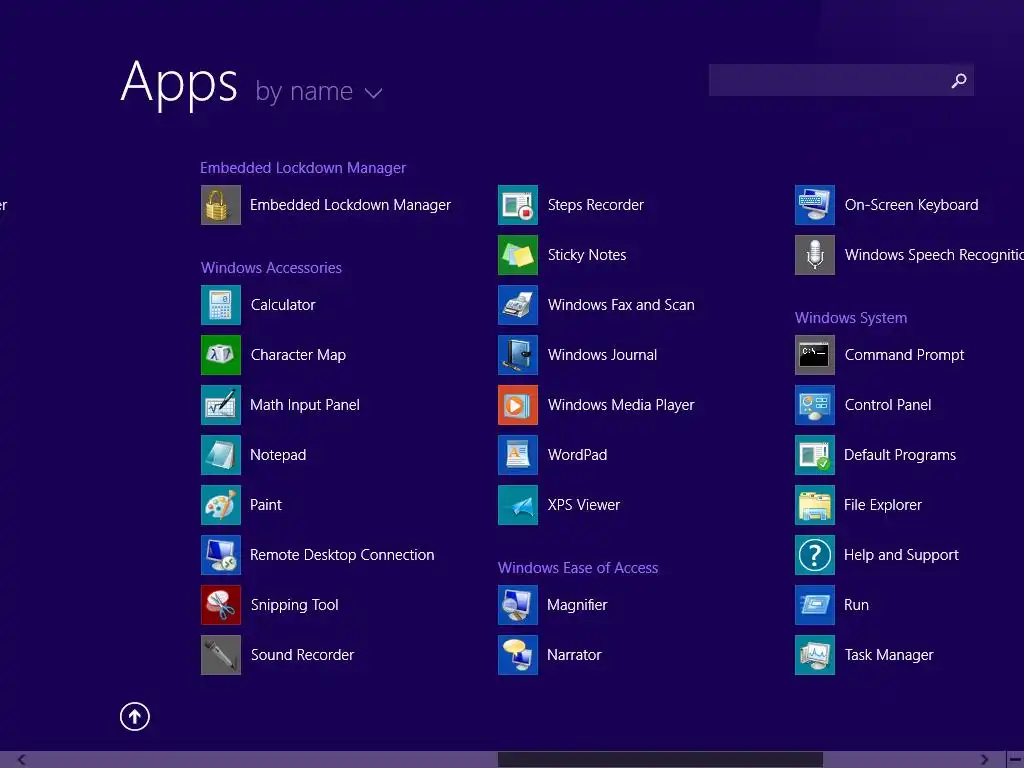Open Notepad via its icon
The image size is (1024, 768).
point(221,455)
